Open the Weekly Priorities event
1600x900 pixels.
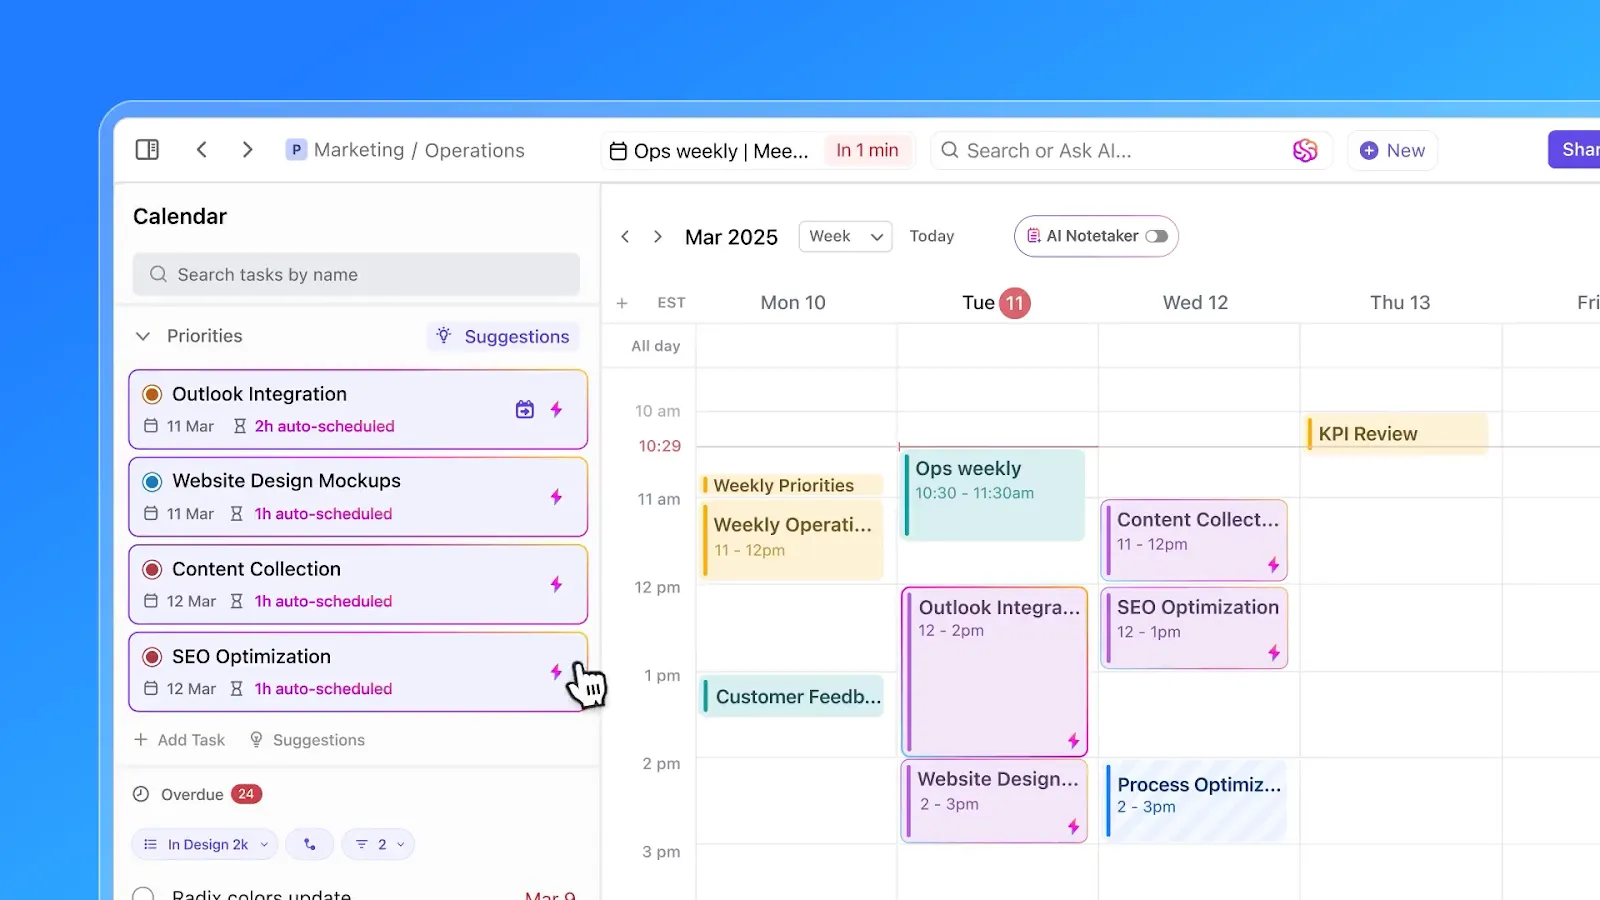(x=792, y=485)
